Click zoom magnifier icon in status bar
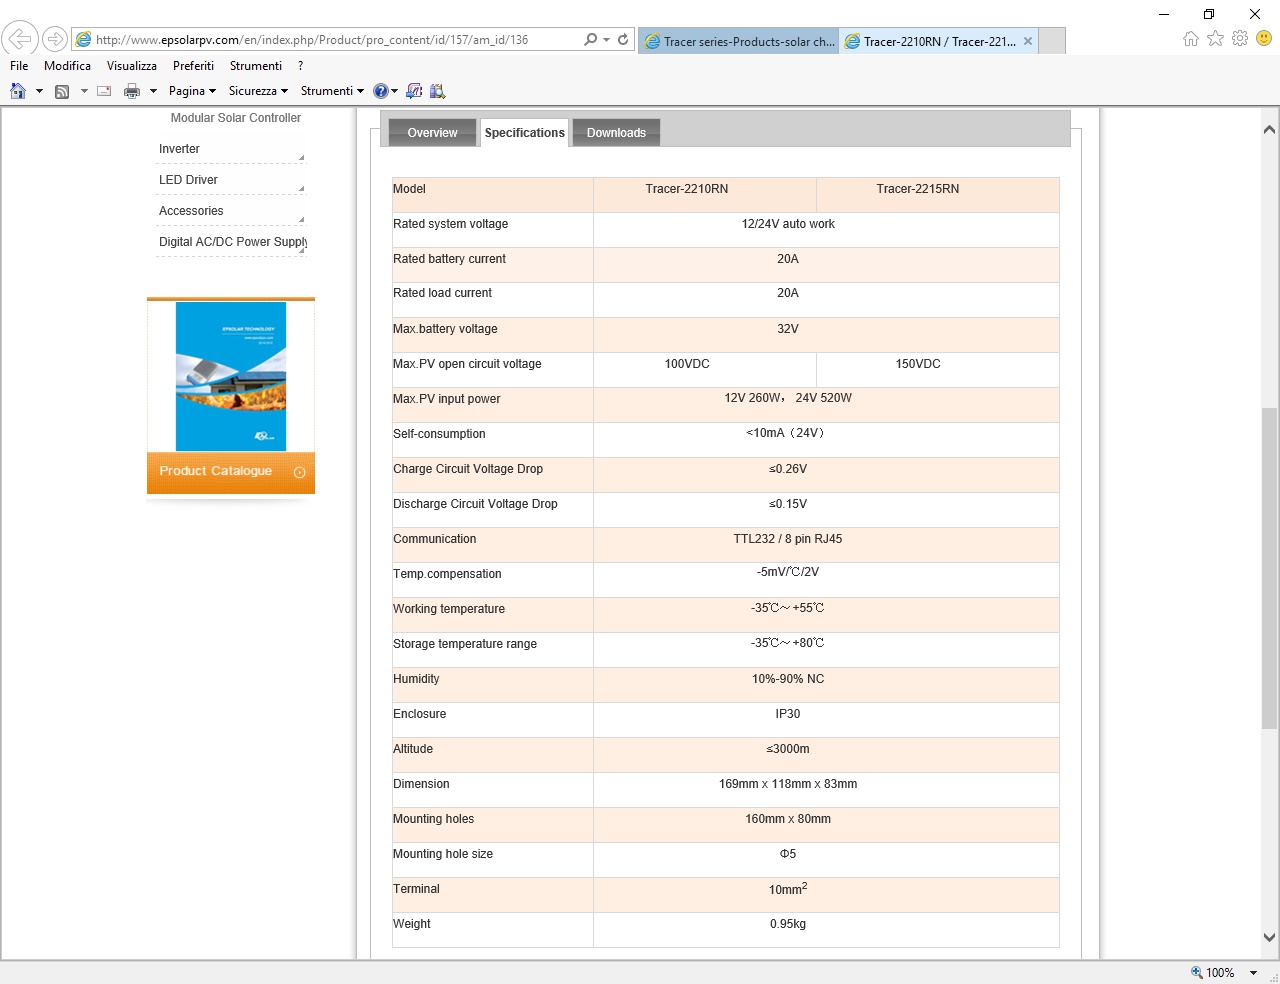The image size is (1280, 984). pyautogui.click(x=1196, y=972)
